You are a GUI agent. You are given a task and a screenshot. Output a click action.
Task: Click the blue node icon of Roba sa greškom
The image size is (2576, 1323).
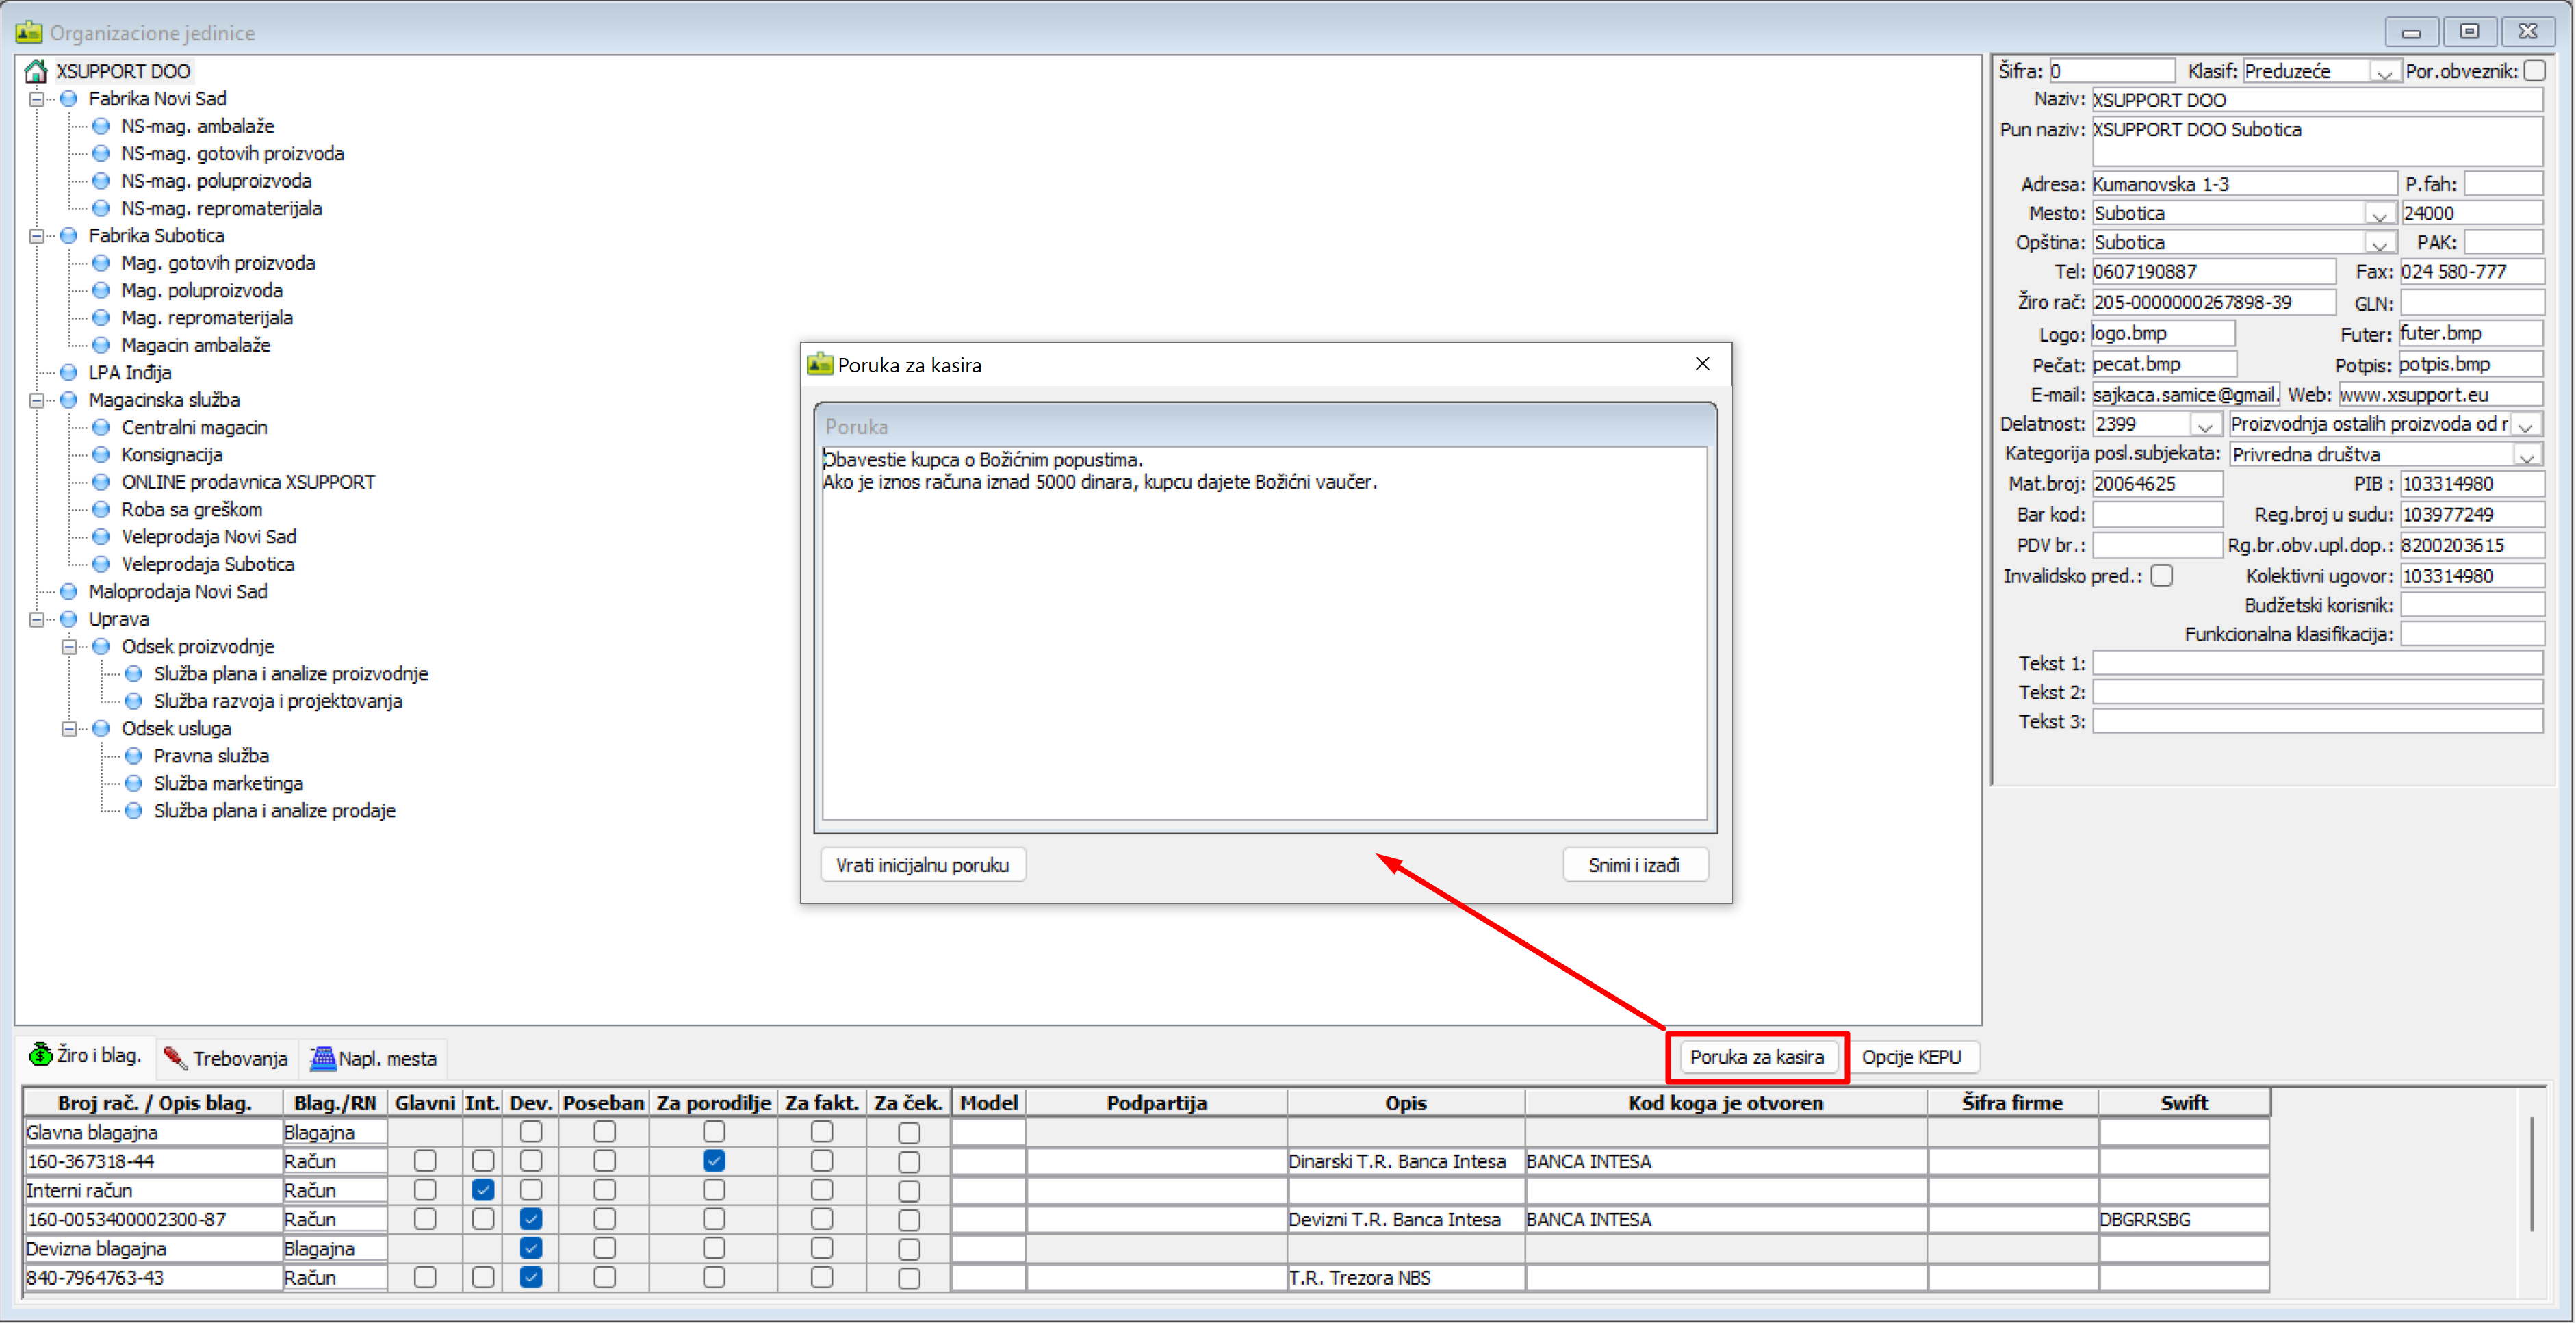(x=101, y=510)
